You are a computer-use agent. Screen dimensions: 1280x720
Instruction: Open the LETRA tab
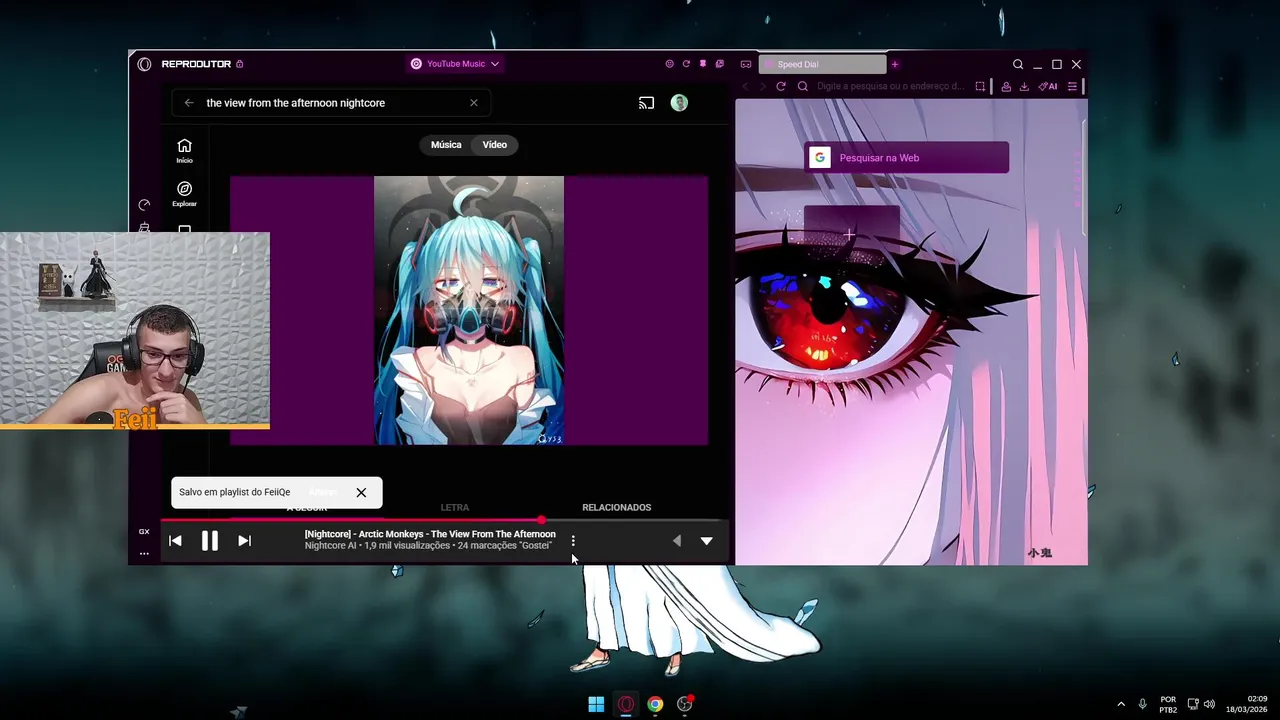(455, 508)
